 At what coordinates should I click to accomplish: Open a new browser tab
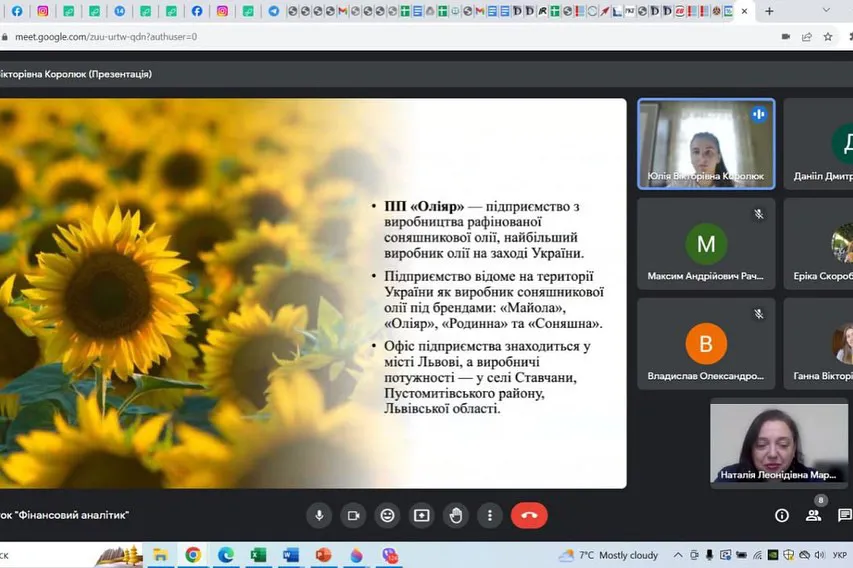click(769, 11)
